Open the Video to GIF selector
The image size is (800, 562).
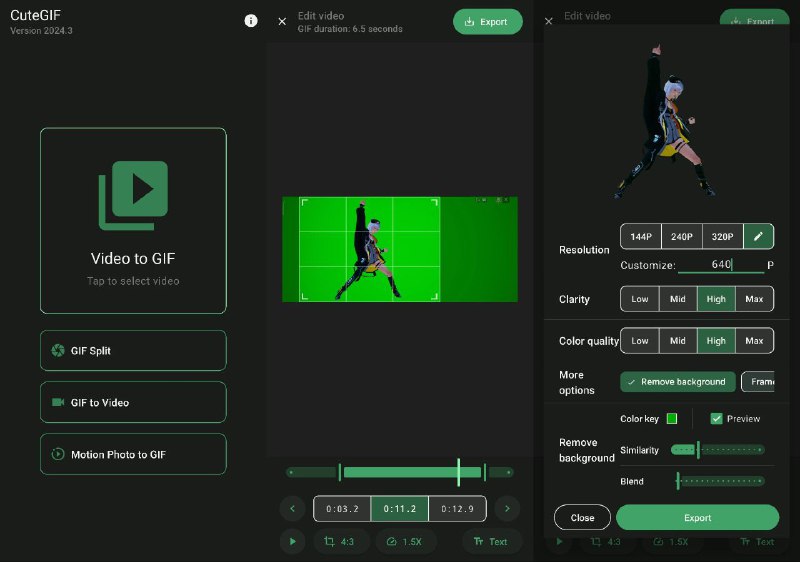(133, 221)
